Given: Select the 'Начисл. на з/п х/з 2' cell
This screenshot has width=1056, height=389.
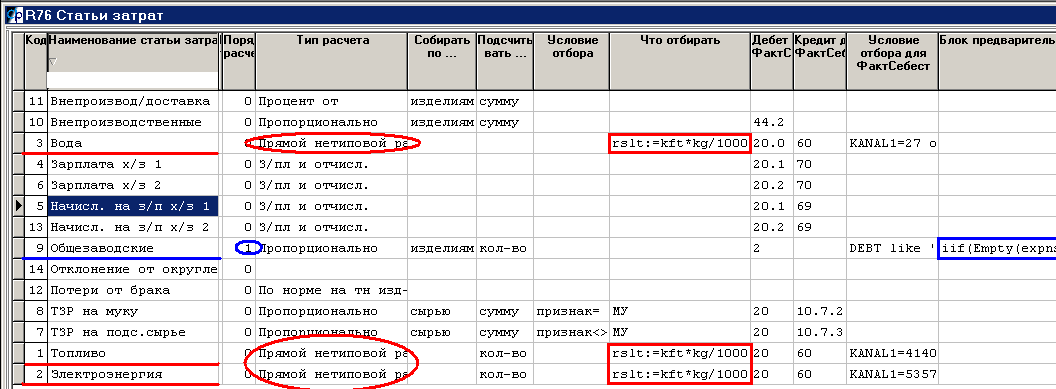Looking at the screenshot, I should click(x=133, y=227).
